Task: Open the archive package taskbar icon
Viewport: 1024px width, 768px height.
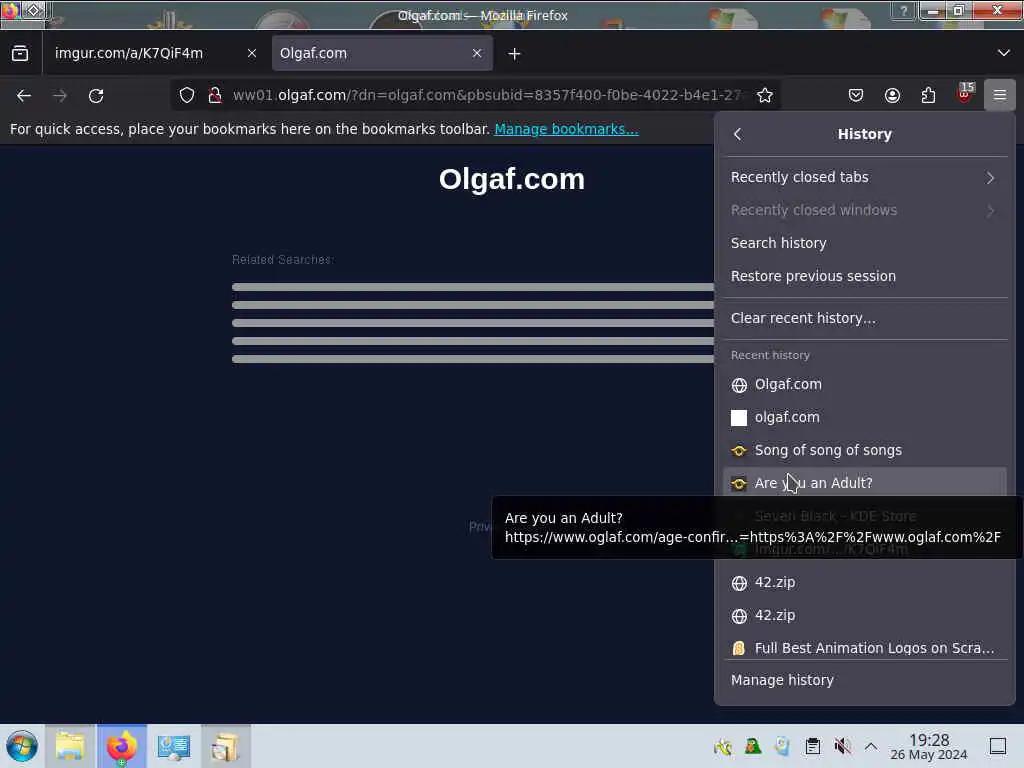Action: click(225, 746)
